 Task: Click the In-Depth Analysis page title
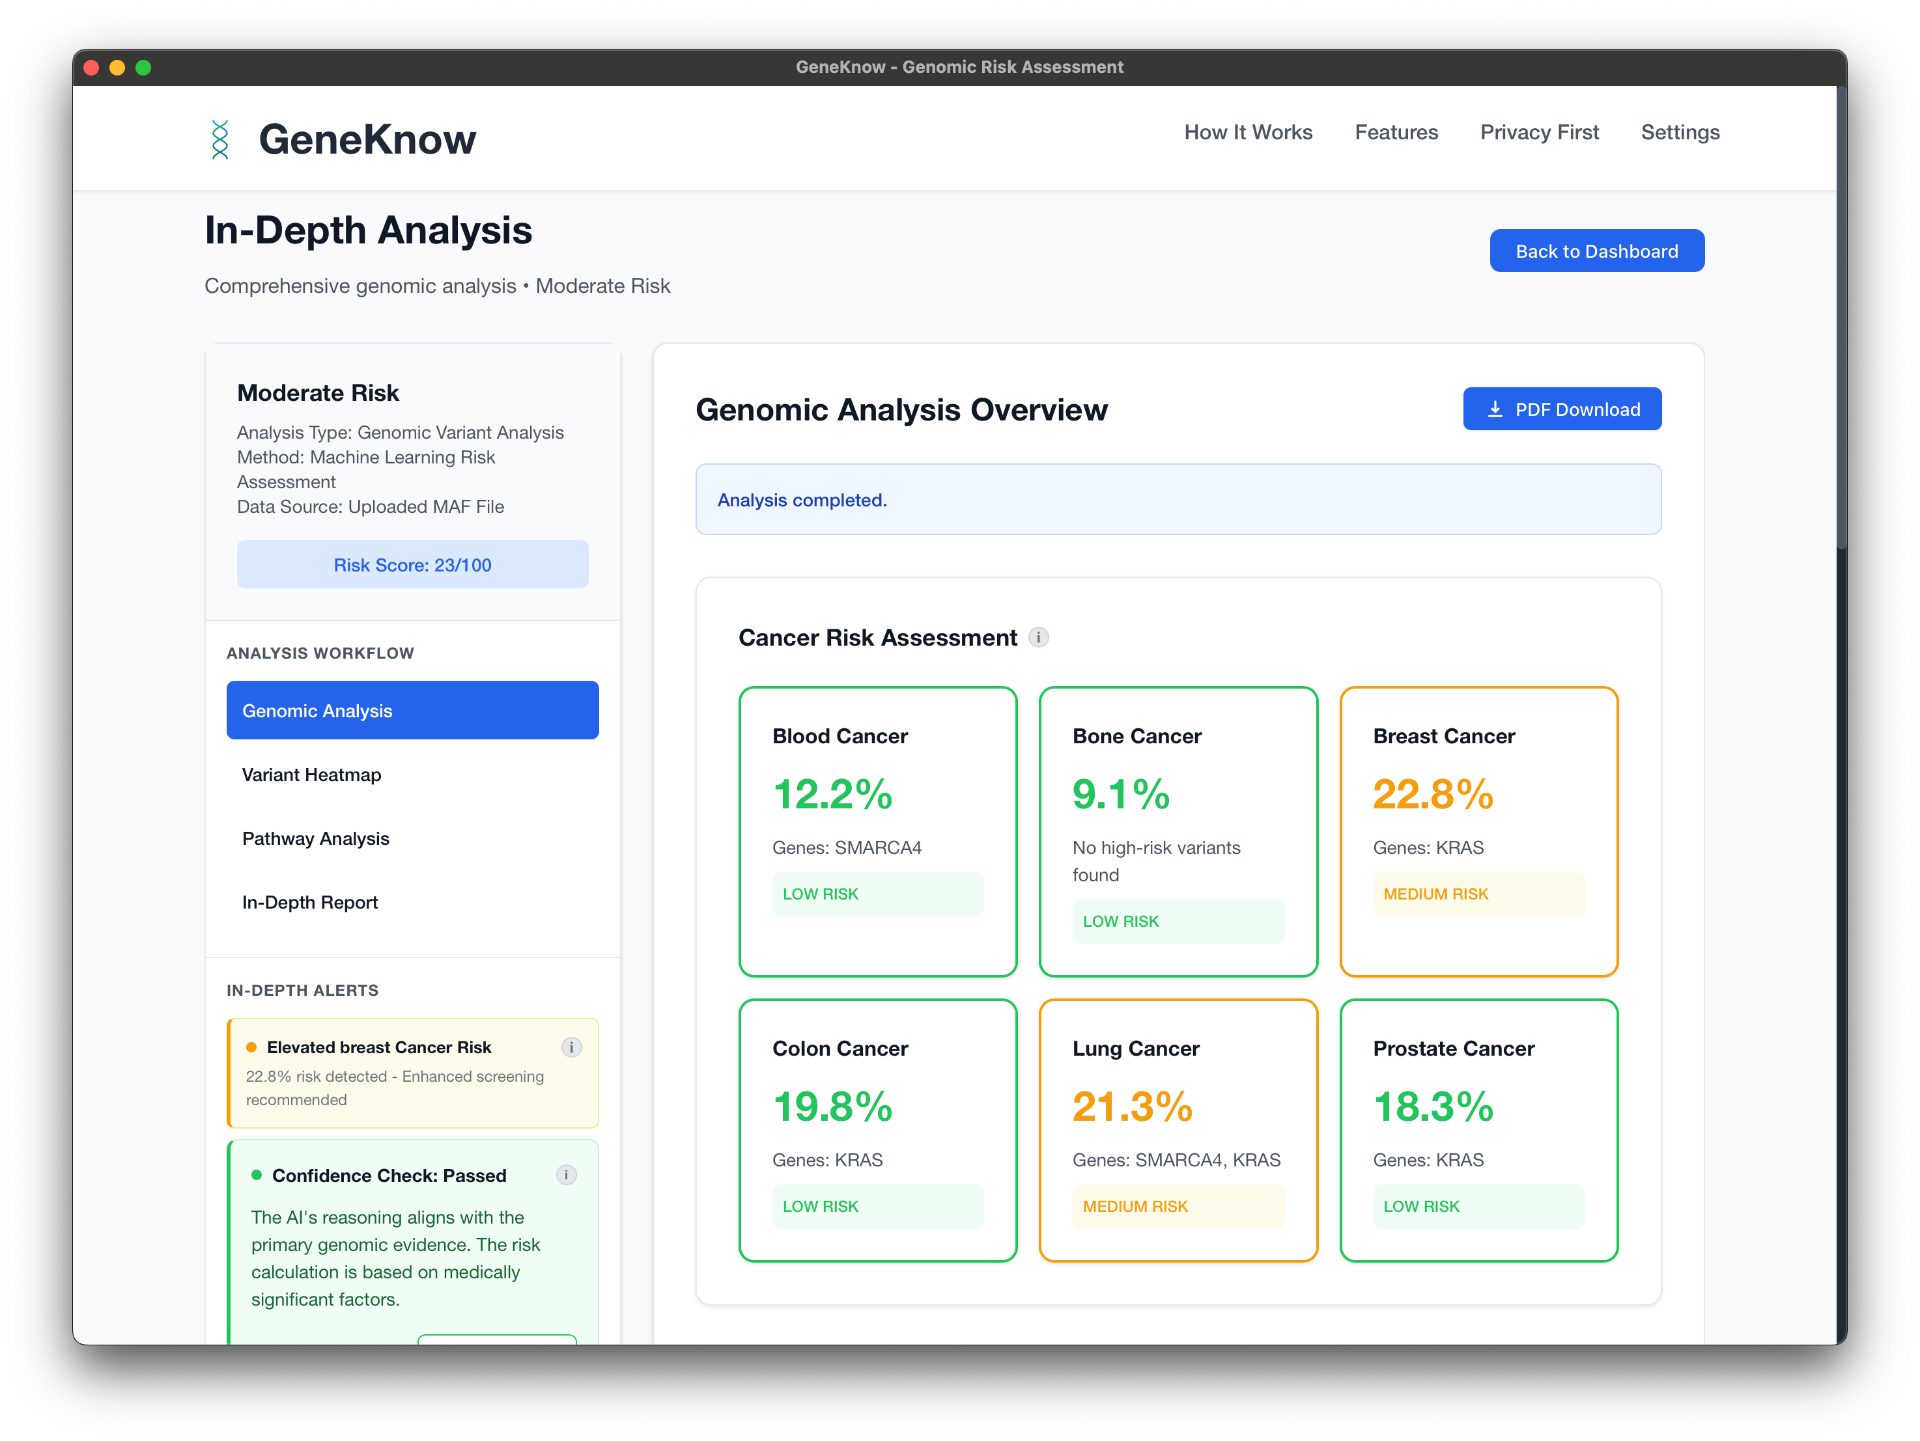(368, 230)
